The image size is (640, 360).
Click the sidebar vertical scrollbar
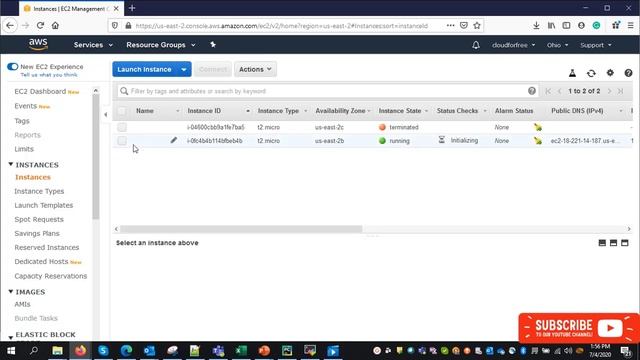pos(96,157)
